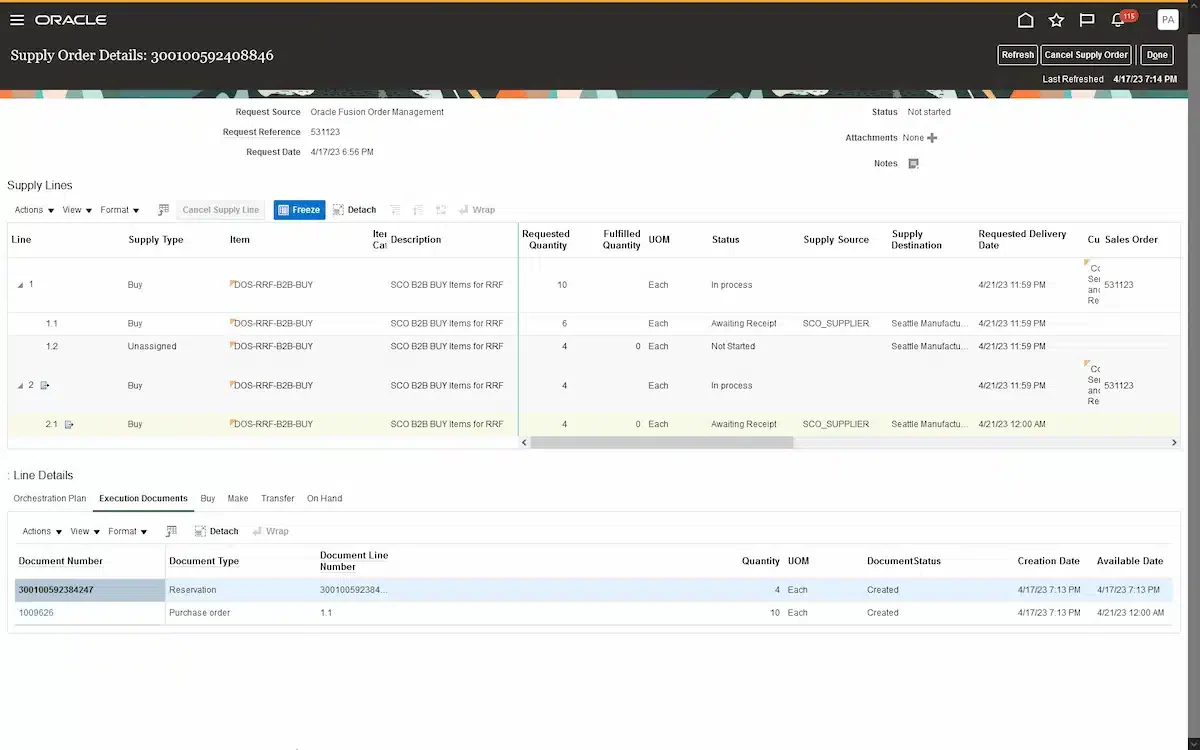Click Requested Quantity column header
Viewport: 1200px width, 750px height.
coord(546,240)
